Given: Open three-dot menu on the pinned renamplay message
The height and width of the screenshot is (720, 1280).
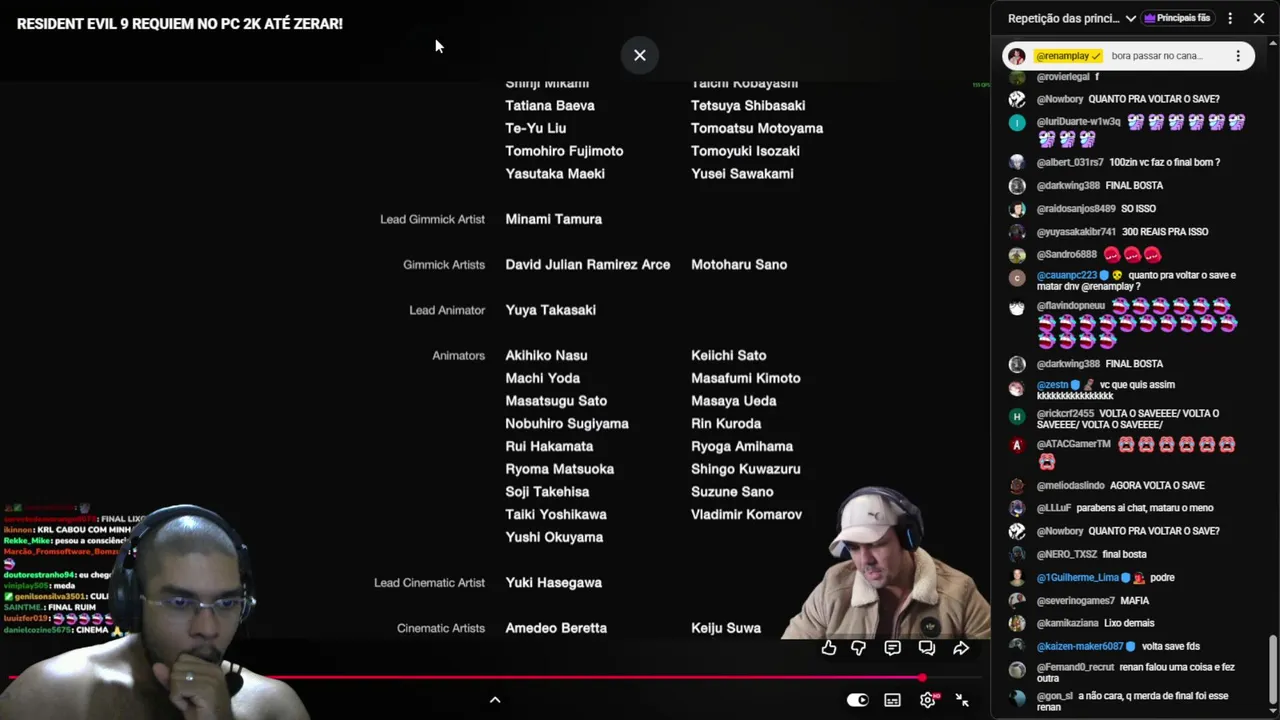Looking at the screenshot, I should [1238, 56].
